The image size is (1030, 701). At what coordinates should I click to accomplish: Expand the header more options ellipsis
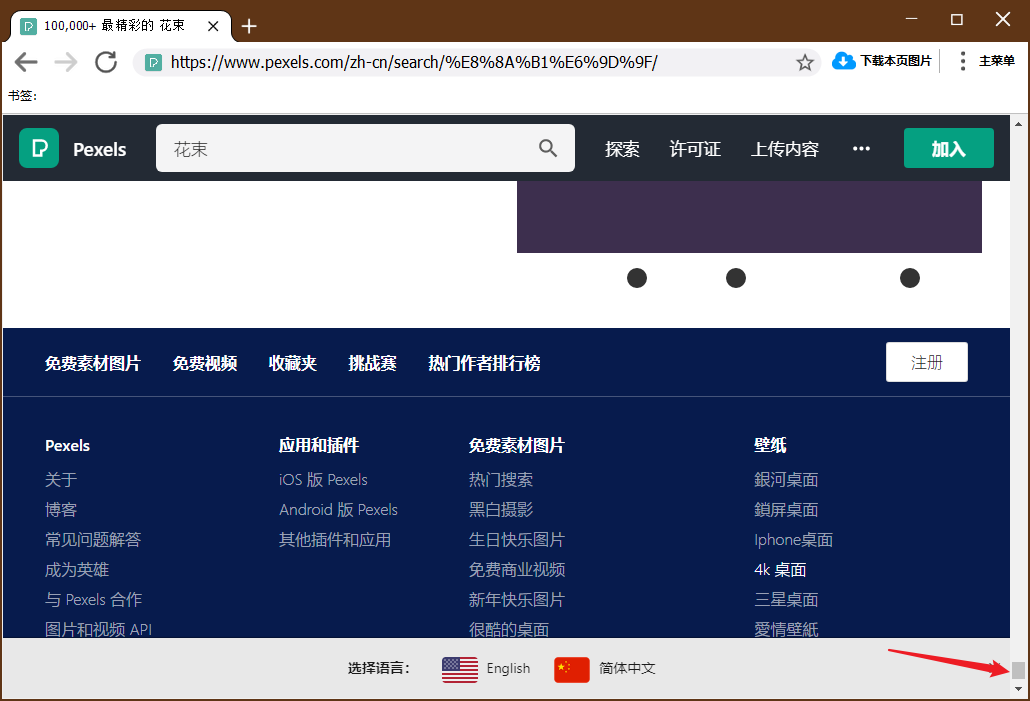861,148
